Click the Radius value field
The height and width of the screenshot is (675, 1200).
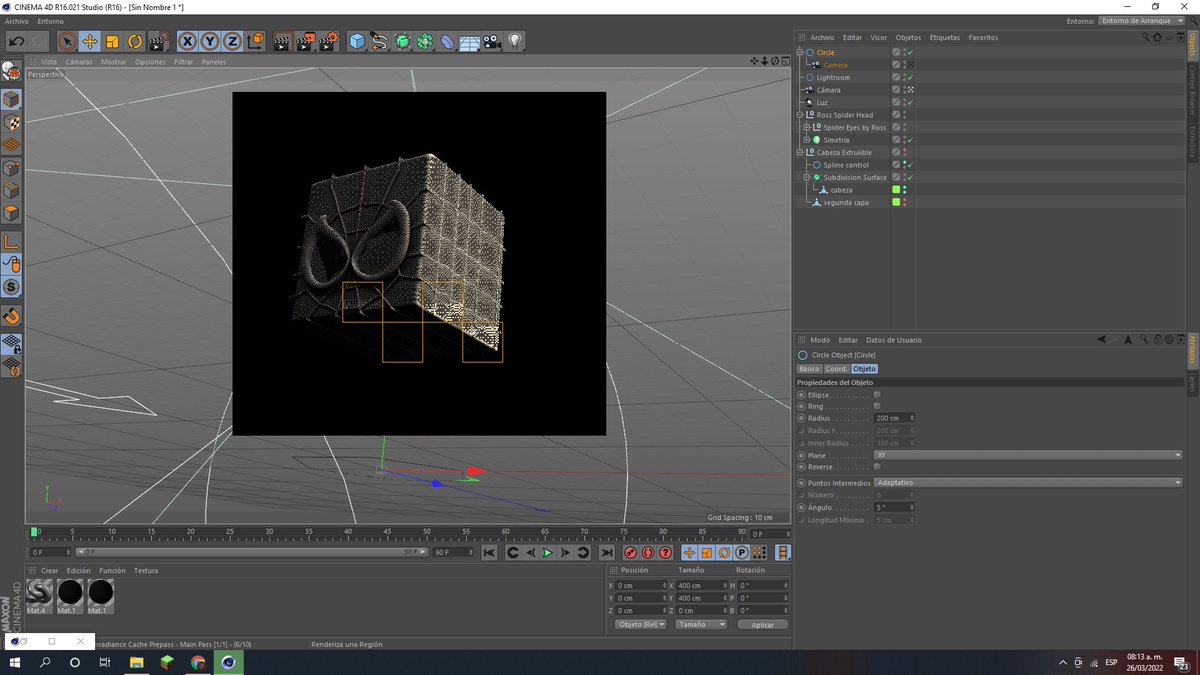891,418
